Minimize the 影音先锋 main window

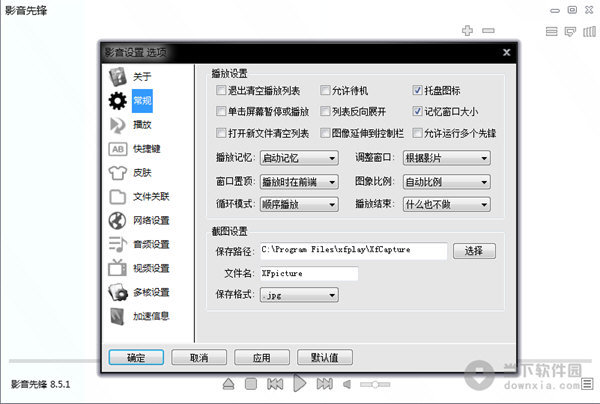[555, 11]
